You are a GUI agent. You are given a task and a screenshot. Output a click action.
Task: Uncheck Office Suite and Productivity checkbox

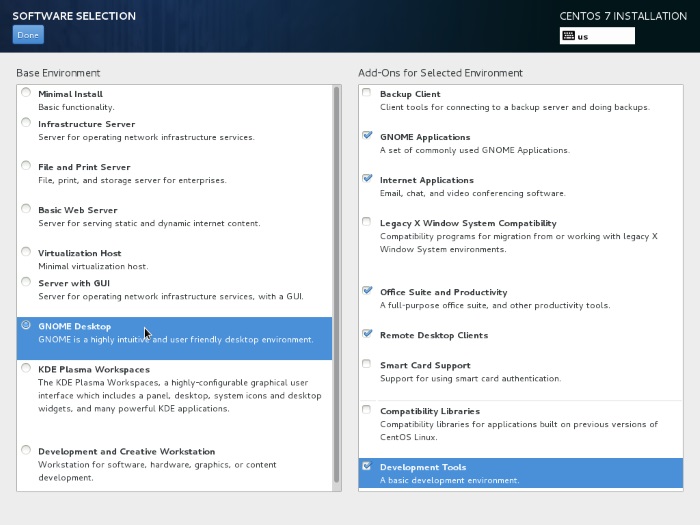[x=367, y=291]
